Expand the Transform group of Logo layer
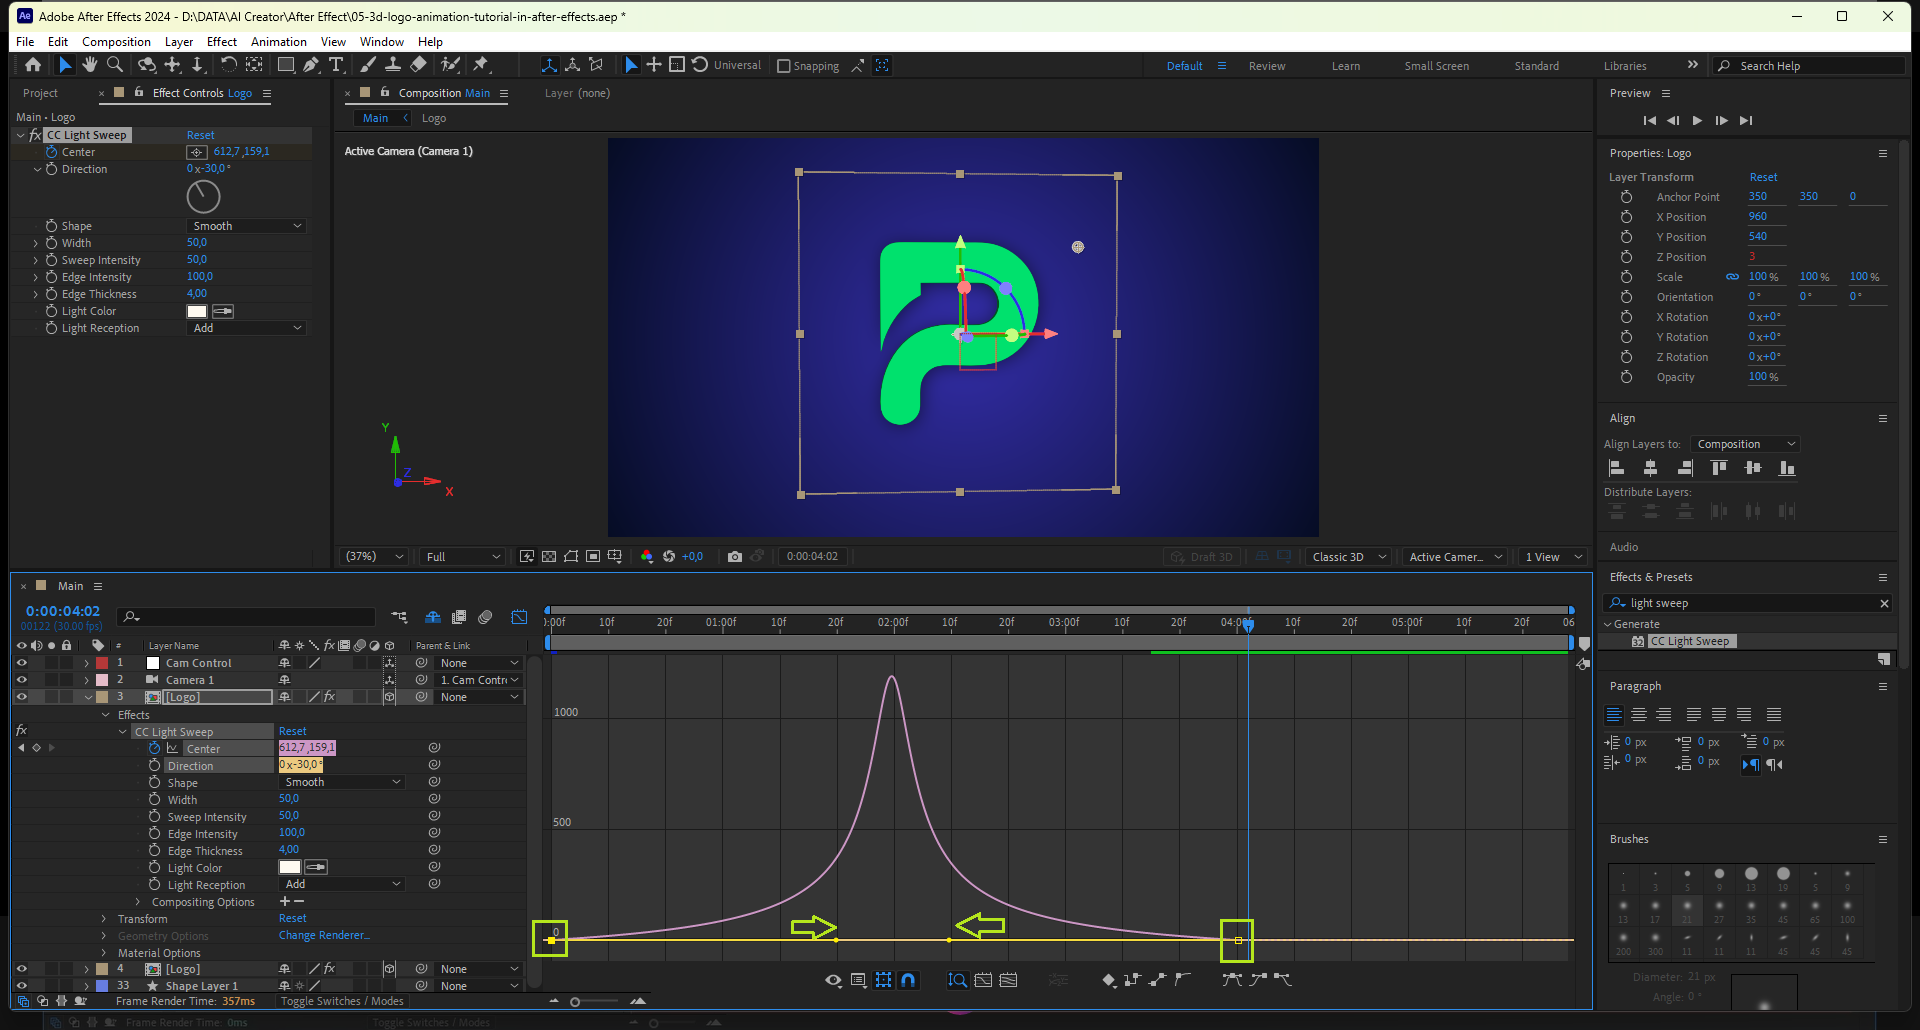Image resolution: width=1920 pixels, height=1030 pixels. click(104, 919)
